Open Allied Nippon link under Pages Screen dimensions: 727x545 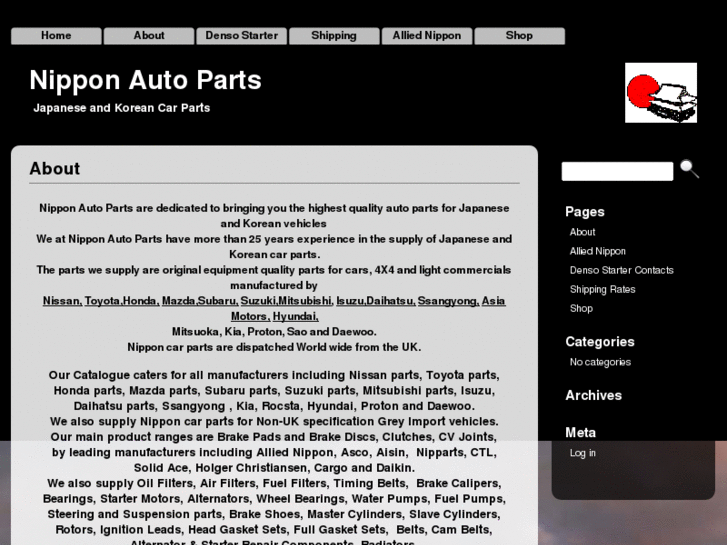[x=598, y=251]
